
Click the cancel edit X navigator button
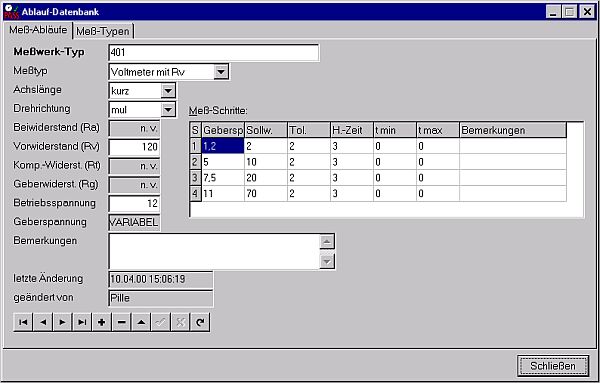coord(180,323)
